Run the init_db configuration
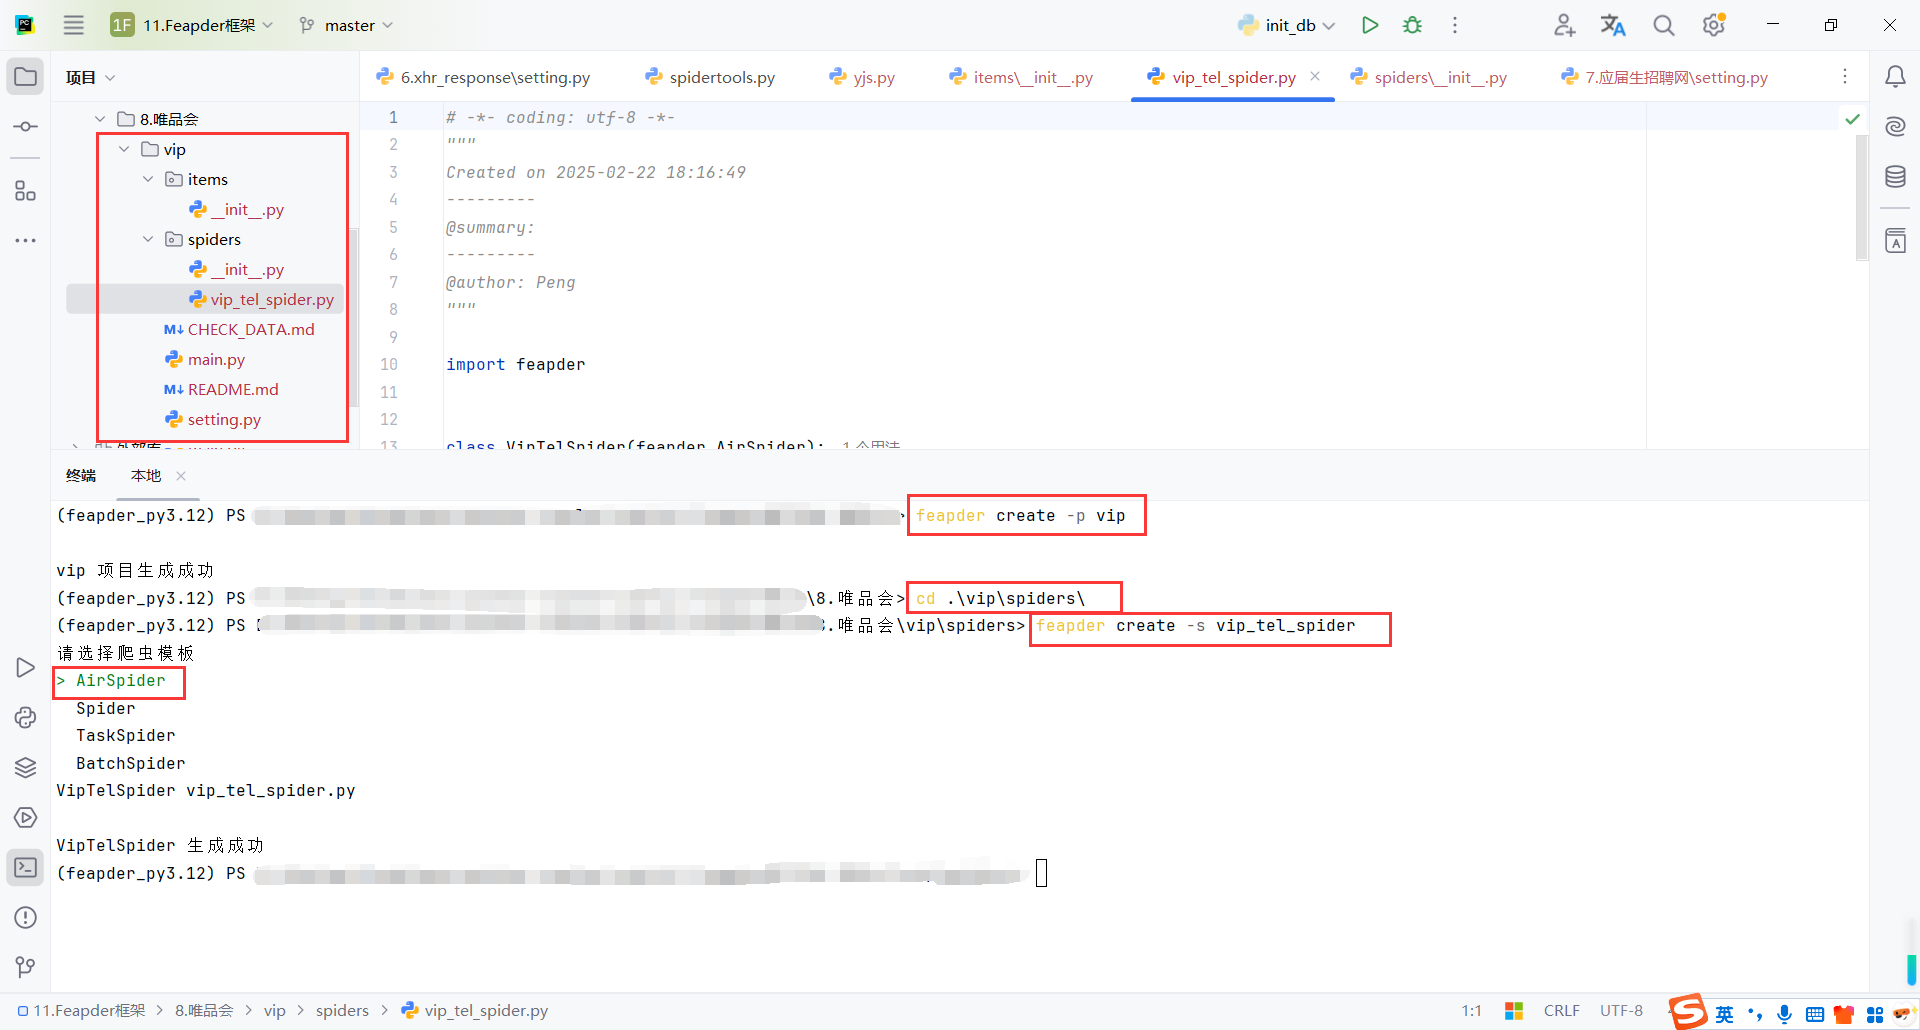This screenshot has height=1030, width=1920. (1370, 25)
